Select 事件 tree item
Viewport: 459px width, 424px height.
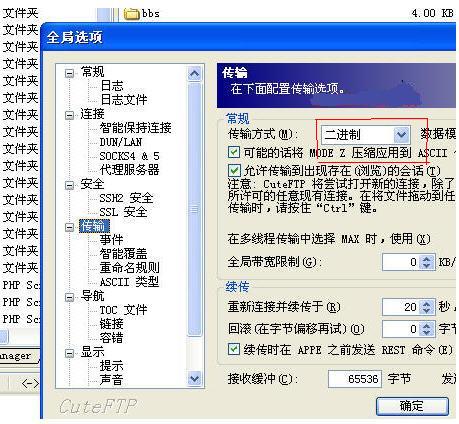click(x=112, y=239)
